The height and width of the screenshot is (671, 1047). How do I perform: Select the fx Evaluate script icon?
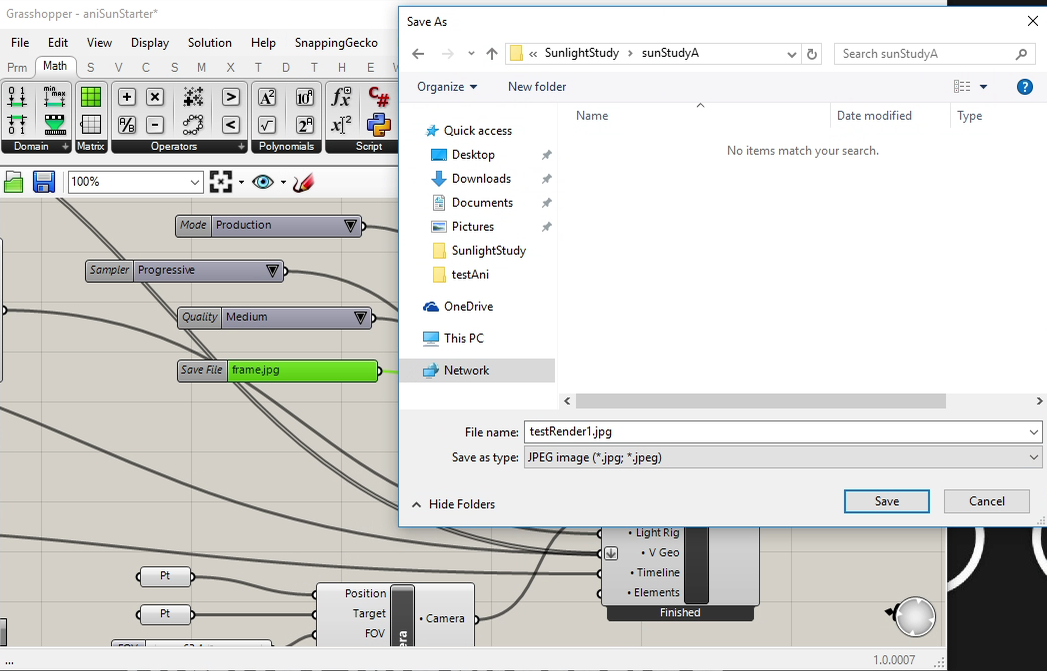point(341,97)
